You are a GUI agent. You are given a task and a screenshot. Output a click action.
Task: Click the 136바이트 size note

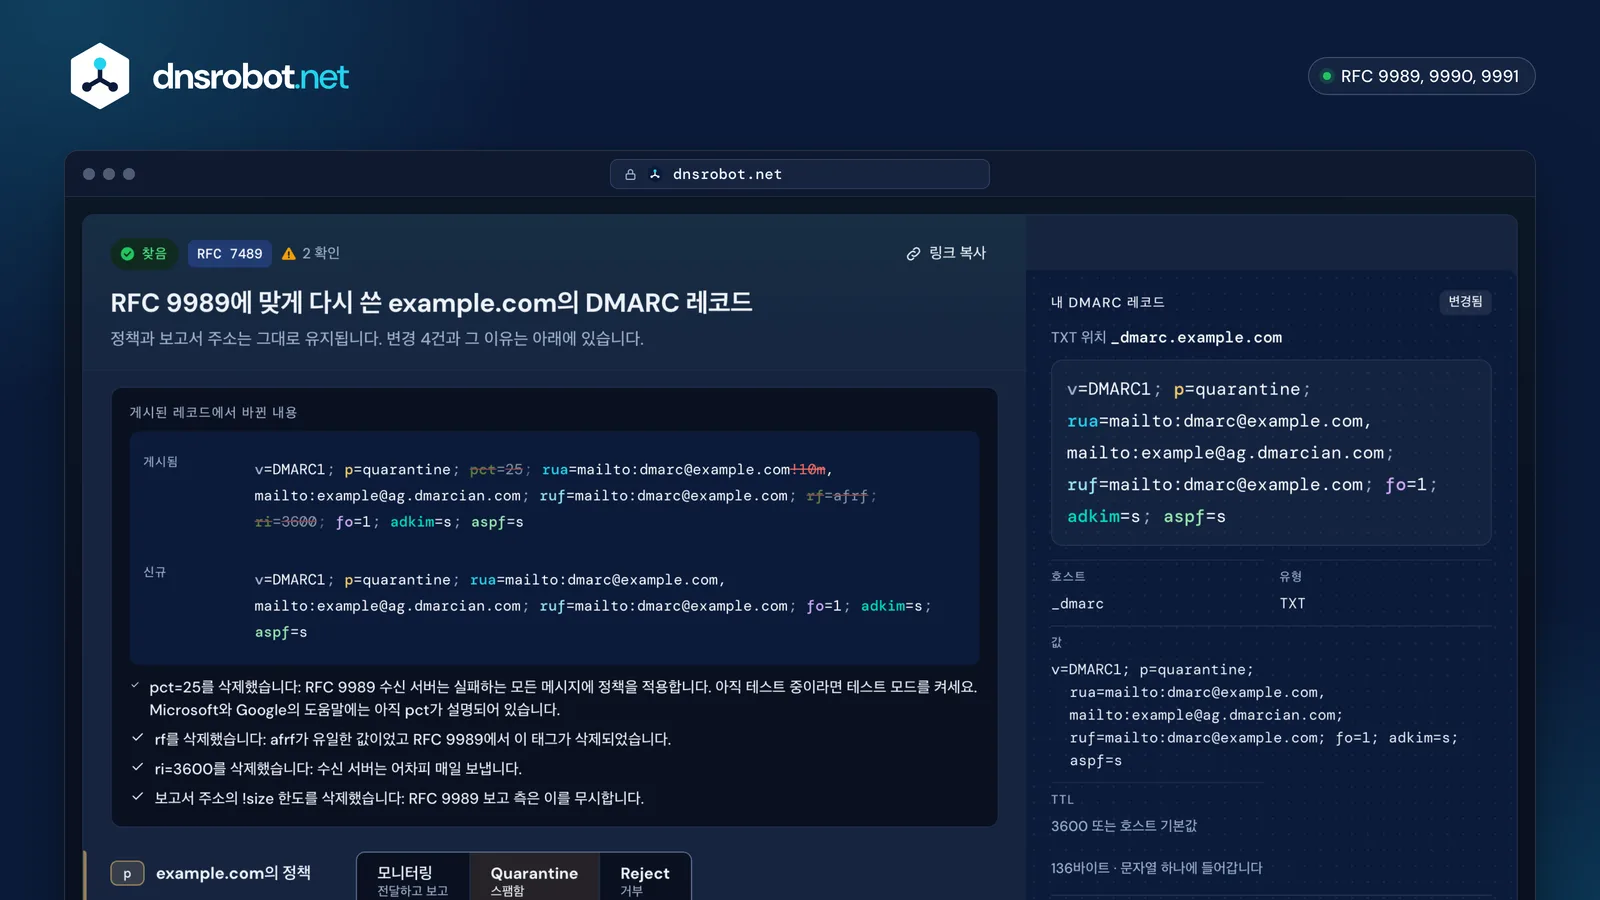1156,868
